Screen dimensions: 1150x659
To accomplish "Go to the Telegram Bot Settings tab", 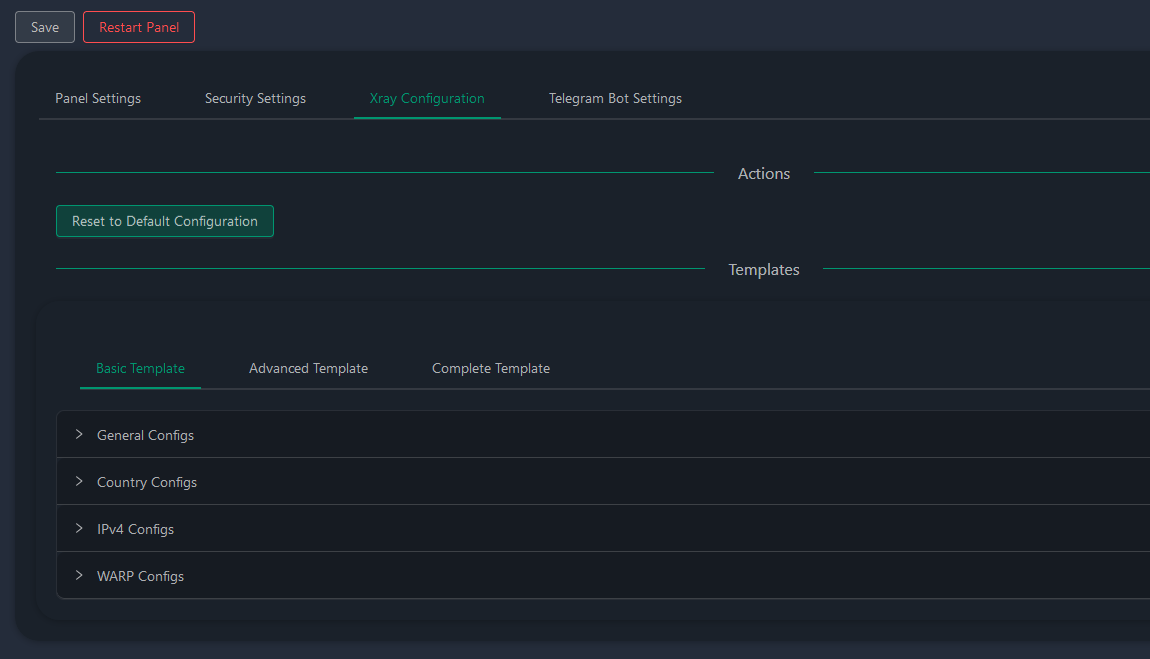I will coord(615,98).
